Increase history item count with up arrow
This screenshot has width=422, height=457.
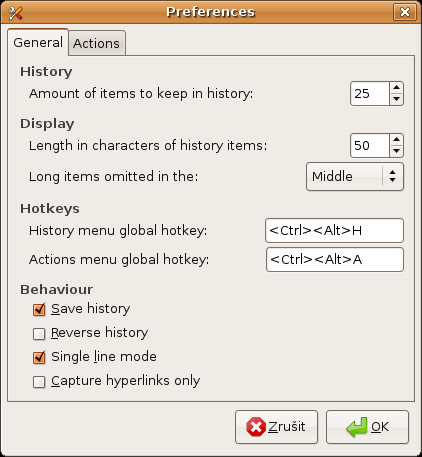[396, 88]
